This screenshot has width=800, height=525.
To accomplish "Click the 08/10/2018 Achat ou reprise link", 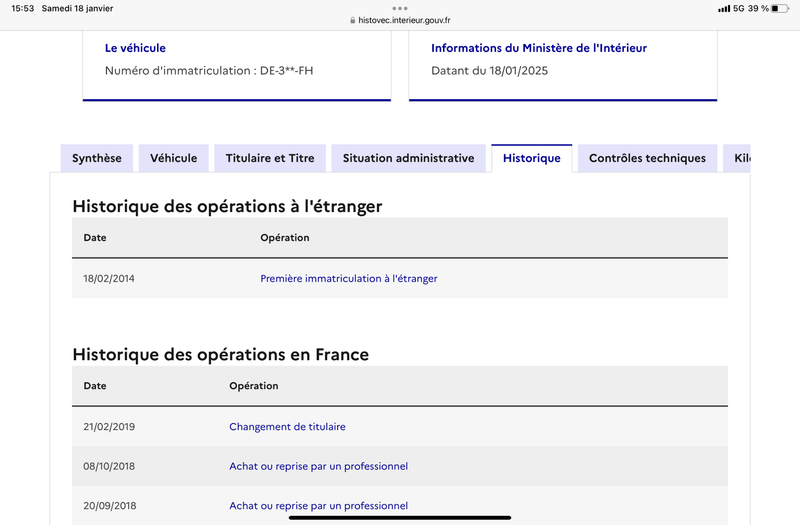I will (318, 466).
